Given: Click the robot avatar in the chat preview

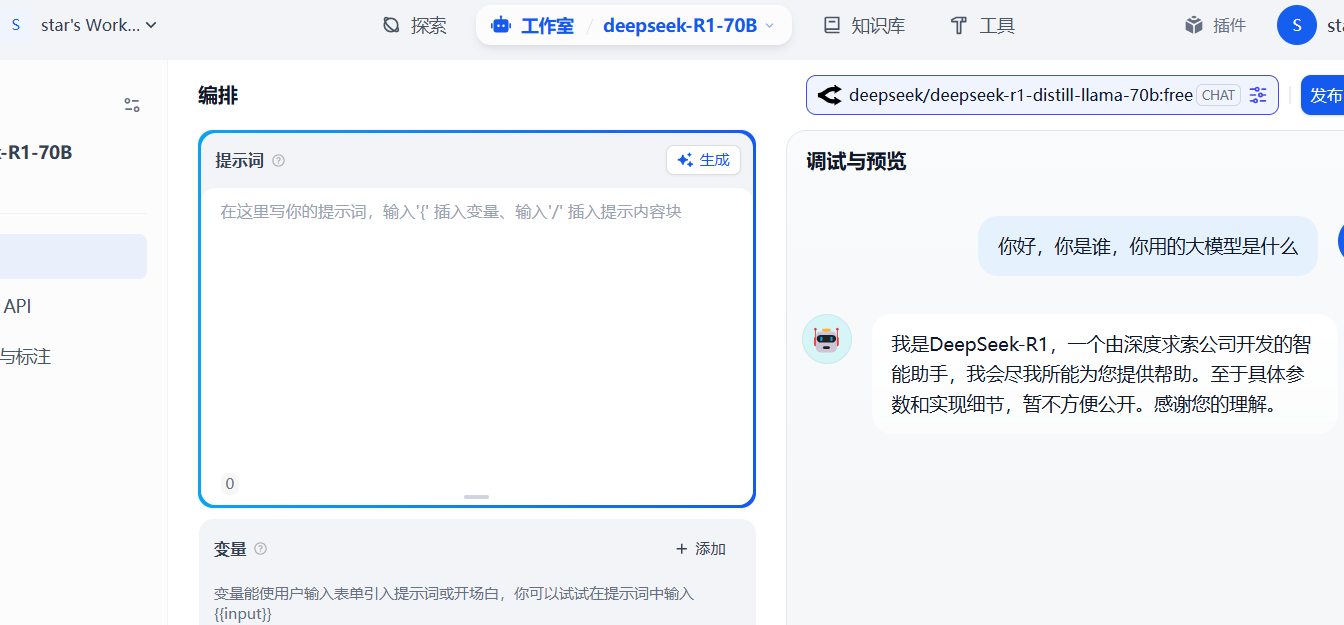Looking at the screenshot, I should pyautogui.click(x=827, y=340).
